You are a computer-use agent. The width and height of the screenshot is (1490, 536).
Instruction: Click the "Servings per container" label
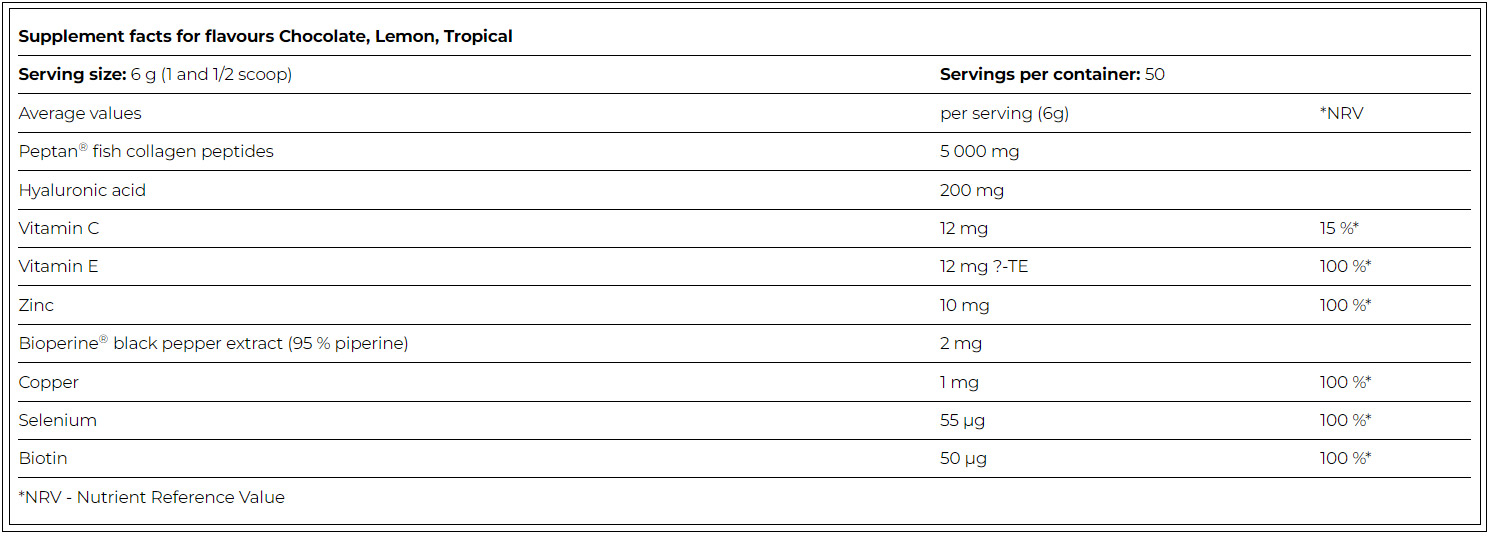pos(1040,74)
